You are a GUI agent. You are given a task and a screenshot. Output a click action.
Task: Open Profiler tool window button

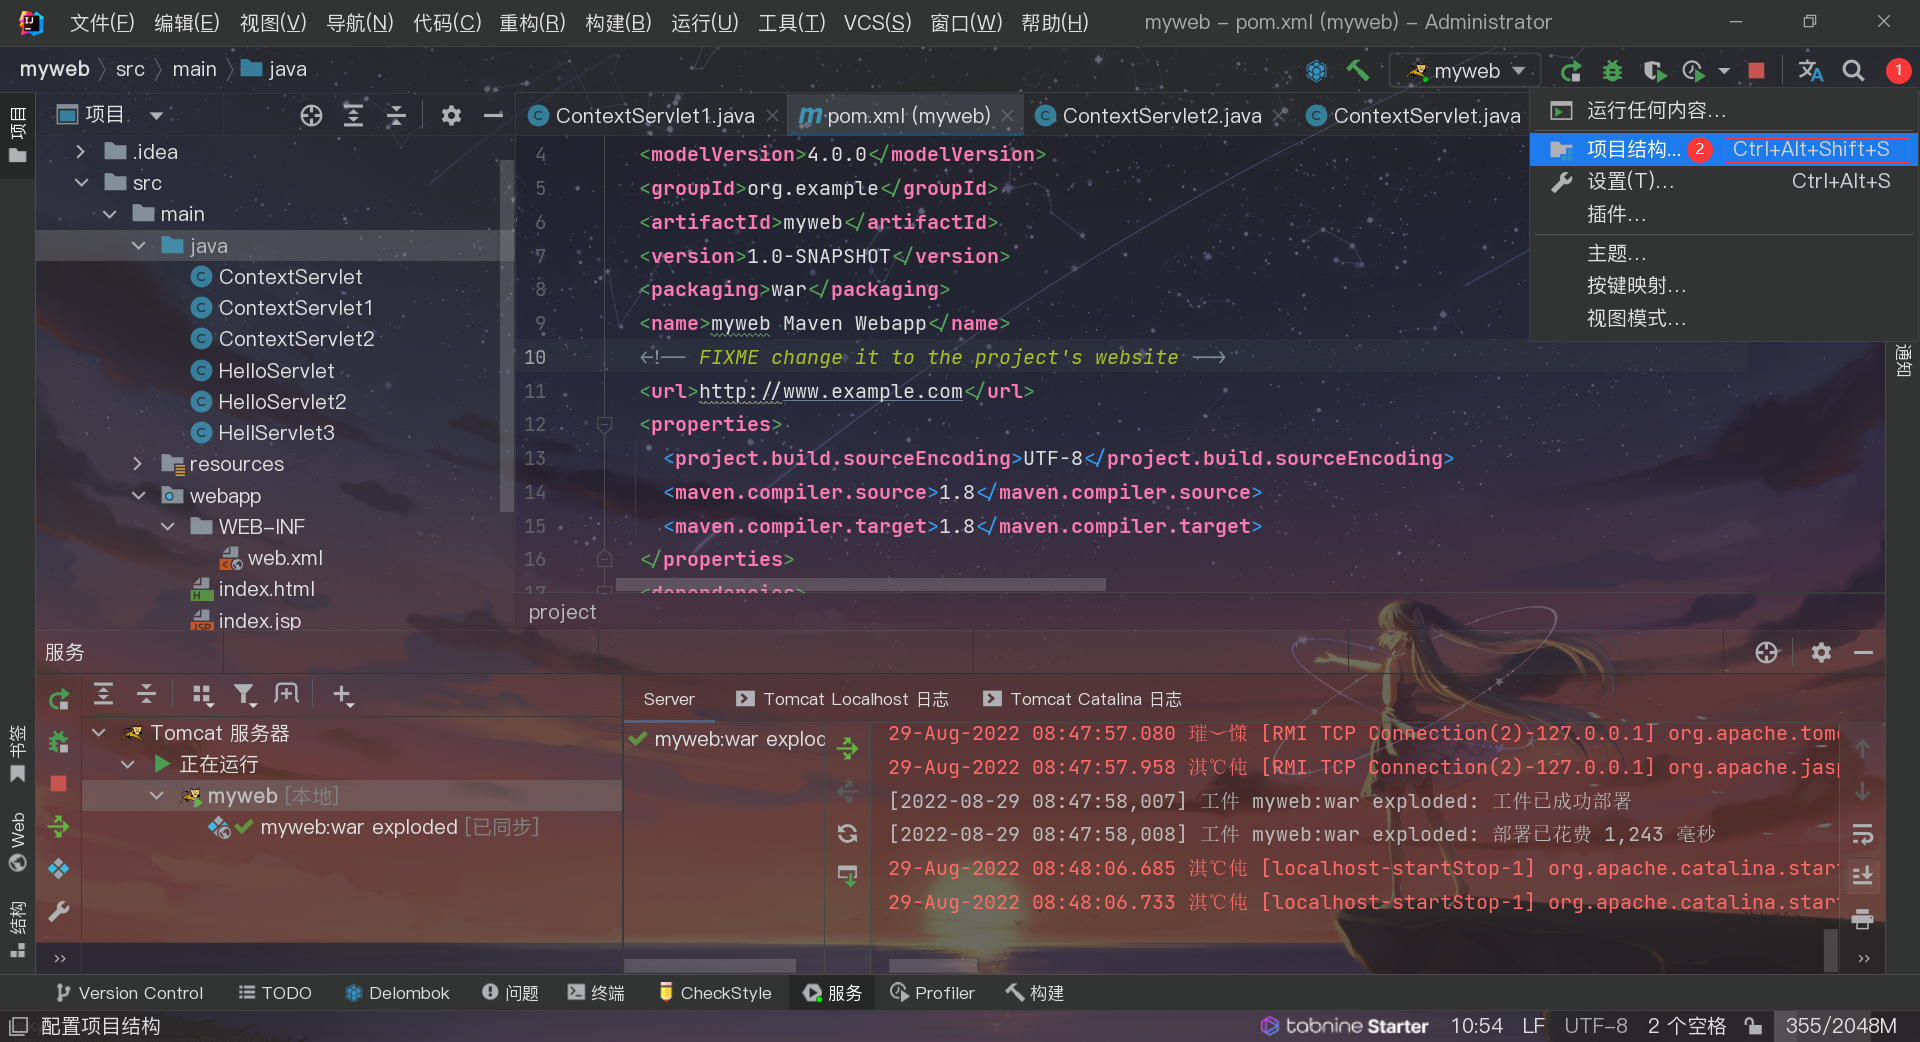click(x=932, y=993)
